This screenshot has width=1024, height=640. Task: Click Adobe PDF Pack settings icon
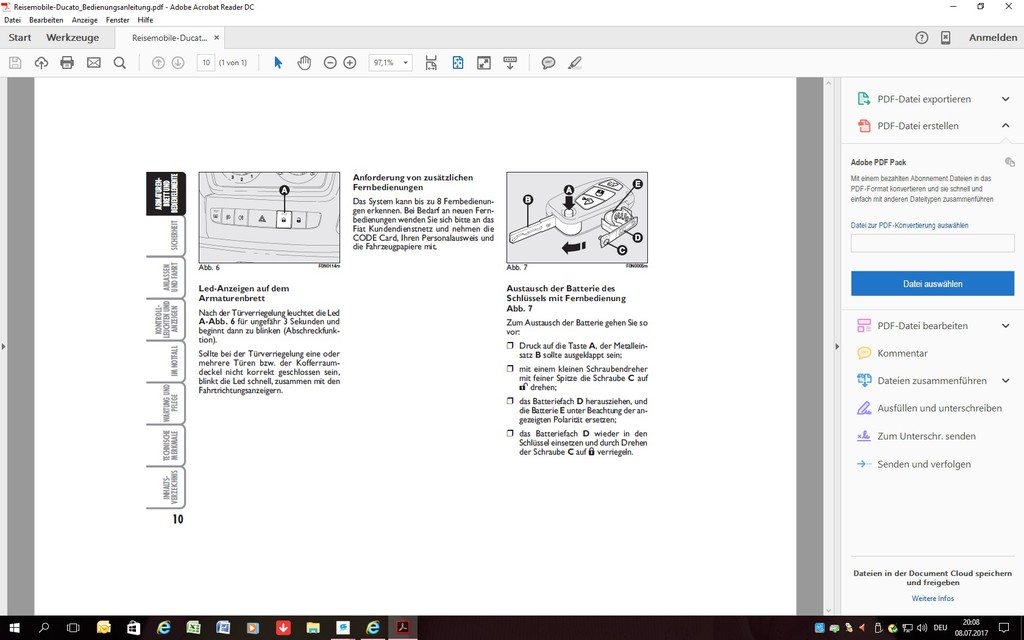pyautogui.click(x=1010, y=162)
